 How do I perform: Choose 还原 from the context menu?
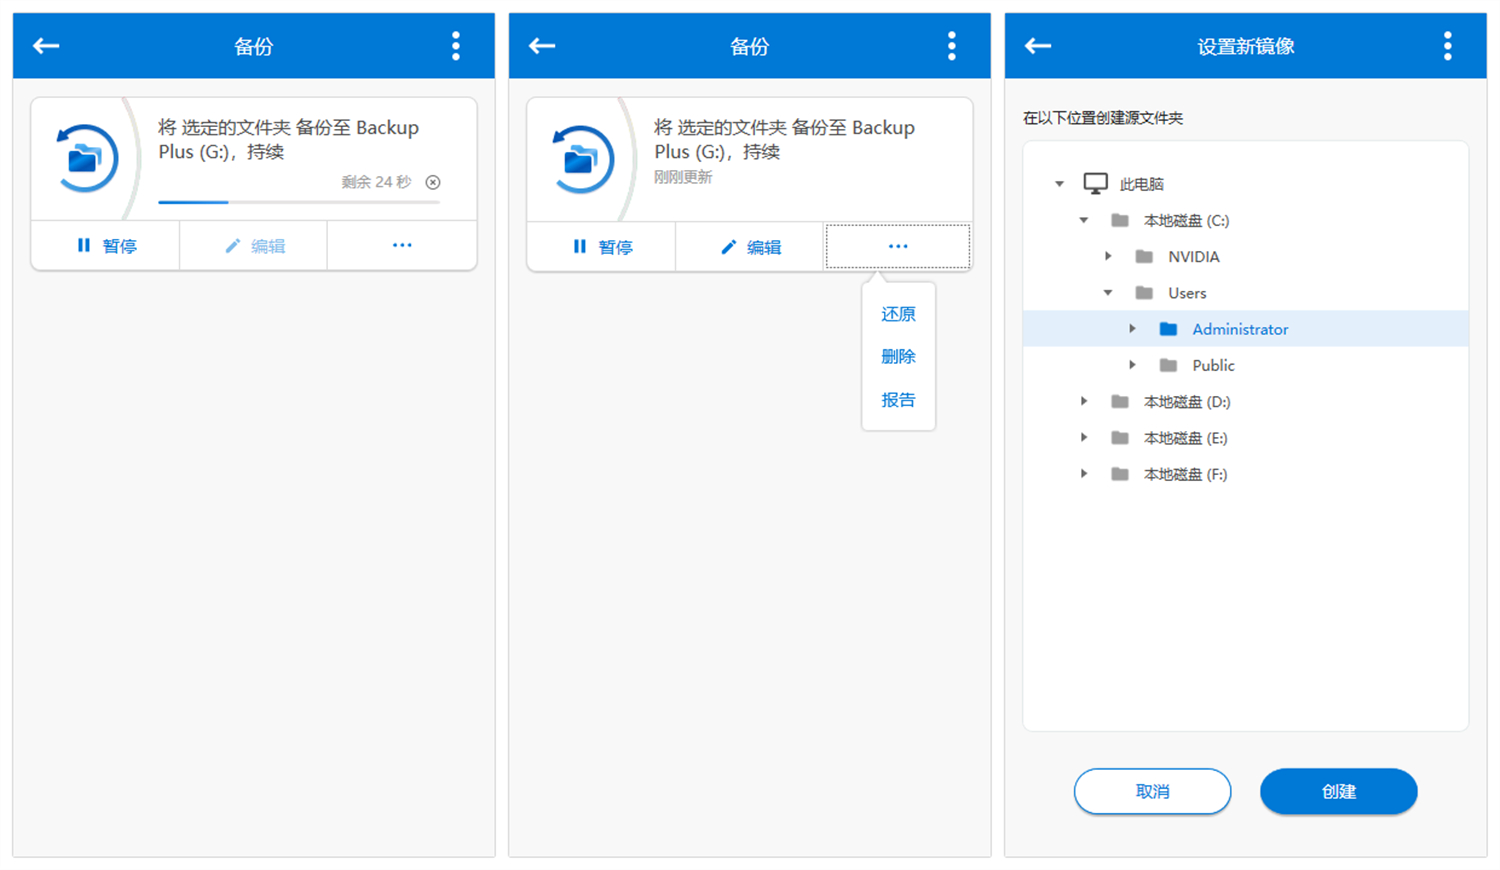pyautogui.click(x=897, y=313)
